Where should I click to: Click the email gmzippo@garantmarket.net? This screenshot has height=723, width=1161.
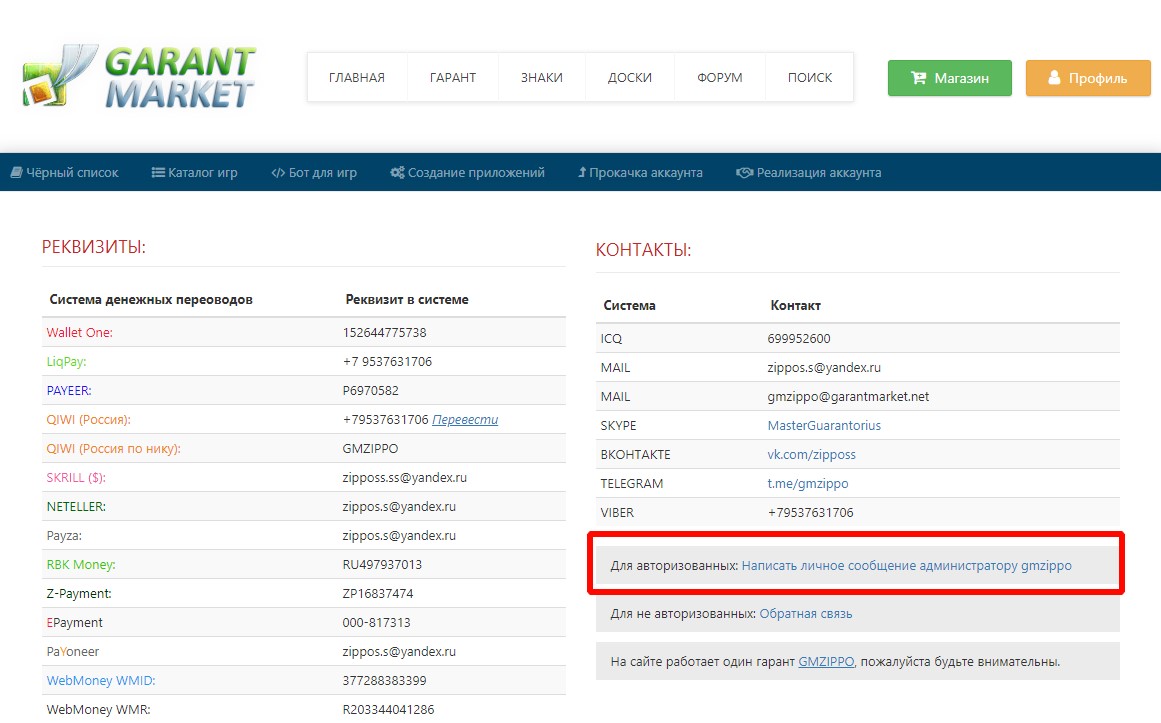(848, 396)
